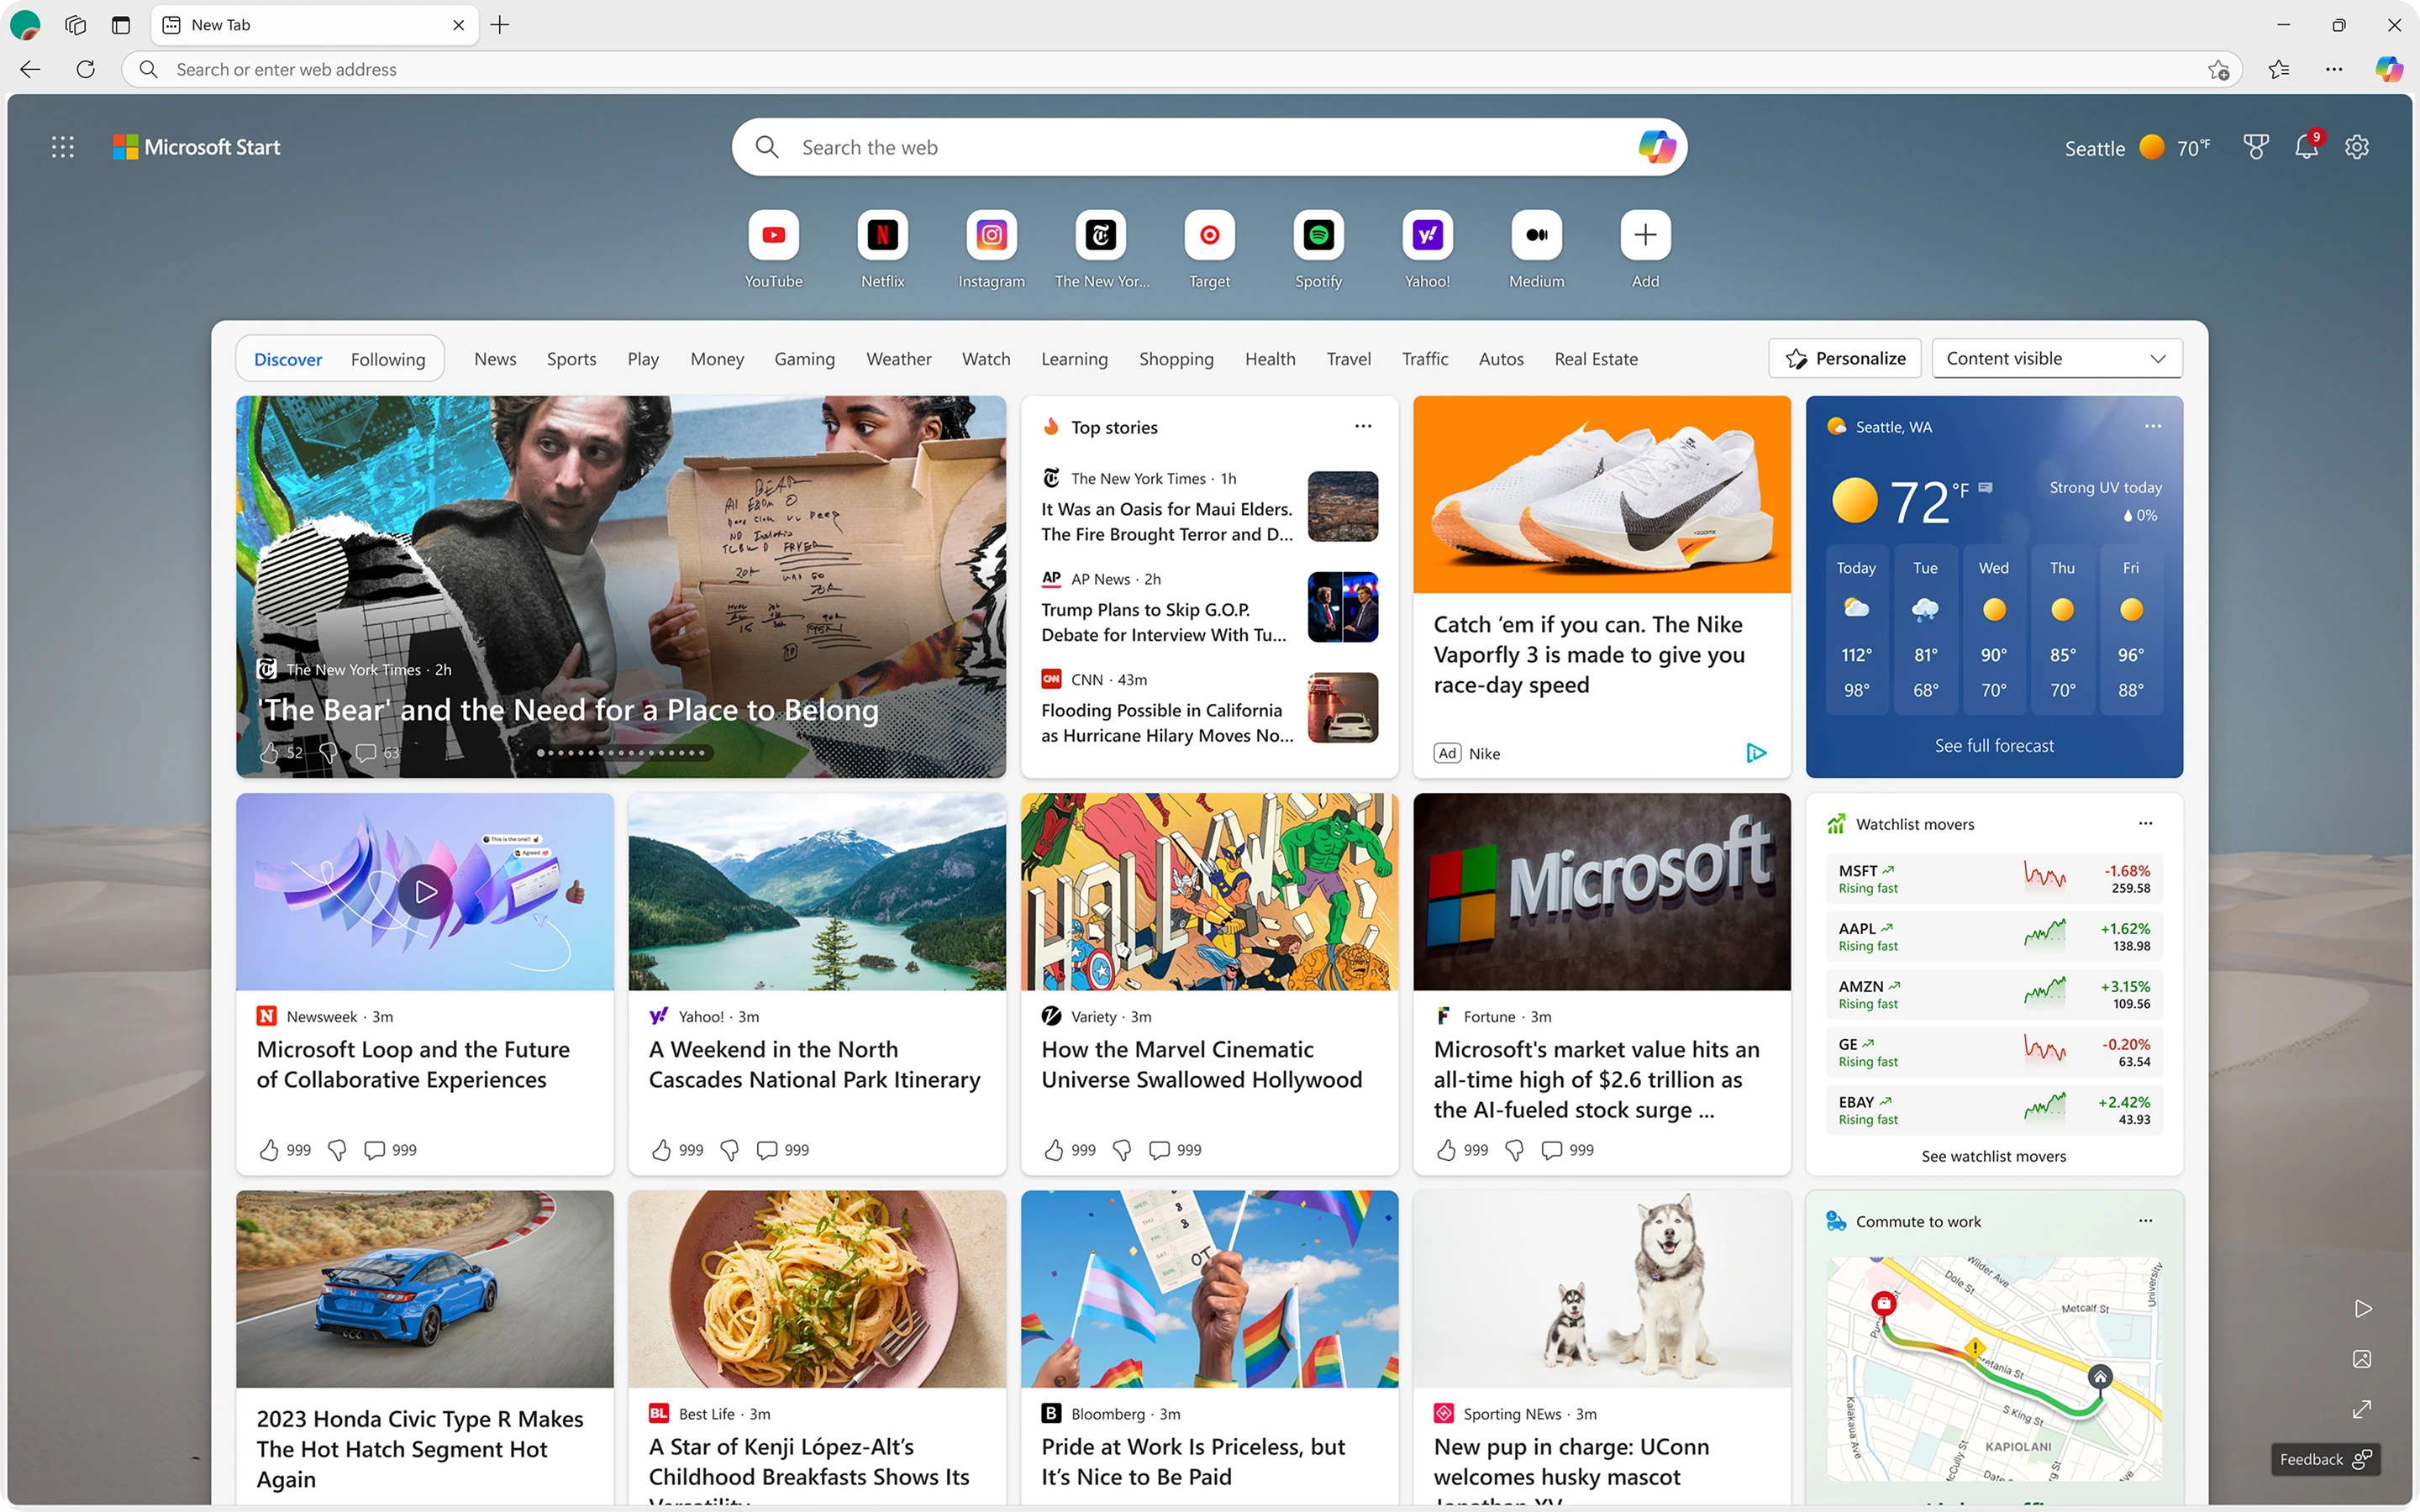Image resolution: width=2420 pixels, height=1512 pixels.
Task: Click the Personalize button
Action: (x=1845, y=358)
